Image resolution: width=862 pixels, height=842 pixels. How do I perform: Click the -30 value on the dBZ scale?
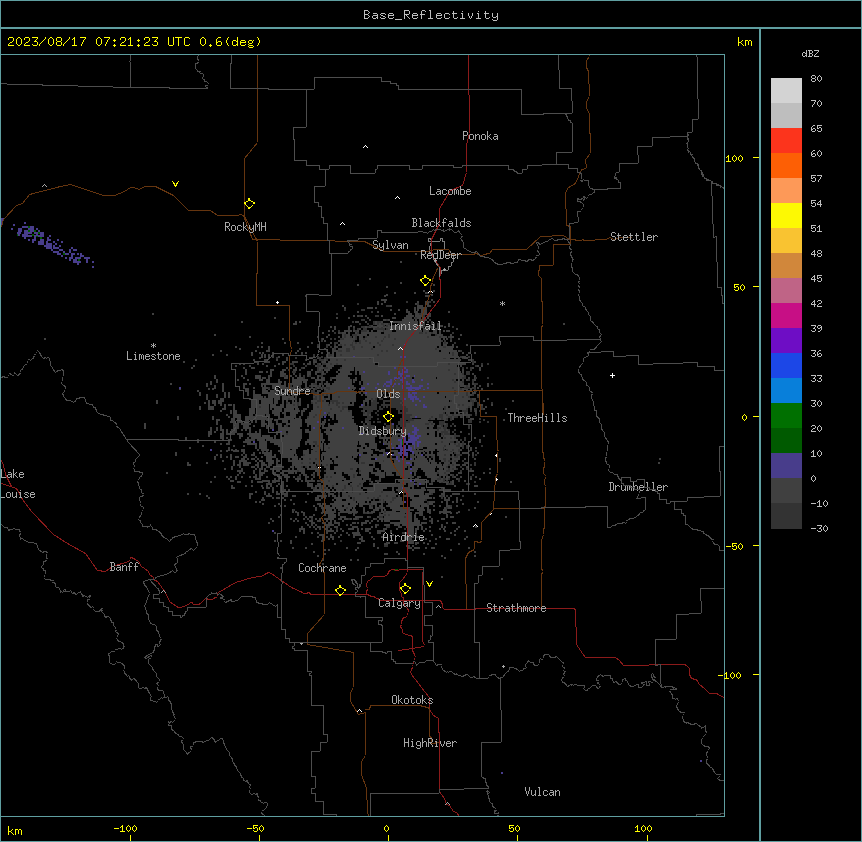tap(819, 528)
